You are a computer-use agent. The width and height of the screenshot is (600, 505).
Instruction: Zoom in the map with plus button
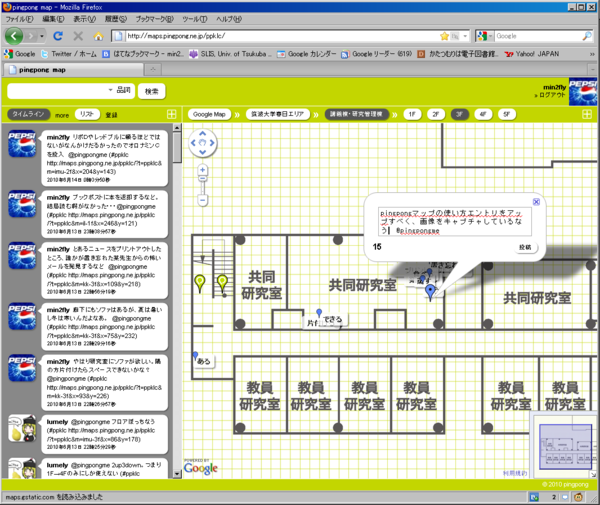[202, 169]
